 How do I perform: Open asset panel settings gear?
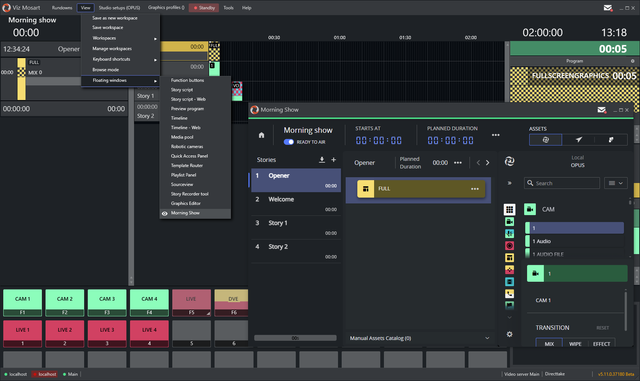coord(509,334)
